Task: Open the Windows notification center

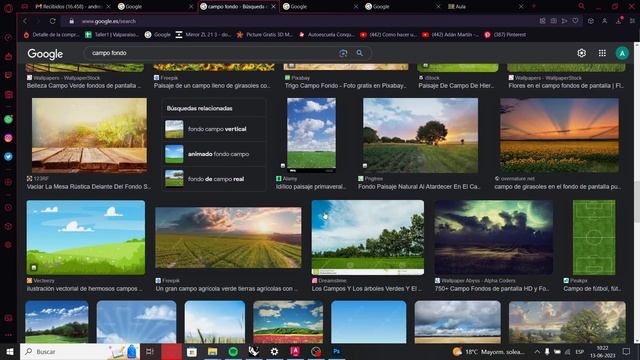Action: 626,351
